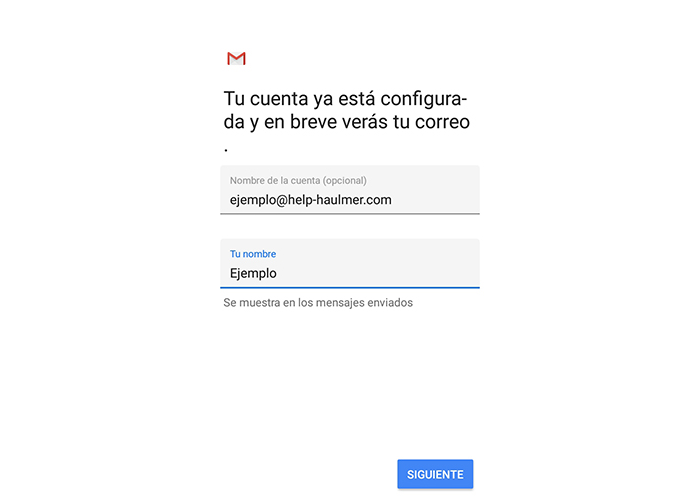Click the (opcional) text in account label

coord(345,181)
